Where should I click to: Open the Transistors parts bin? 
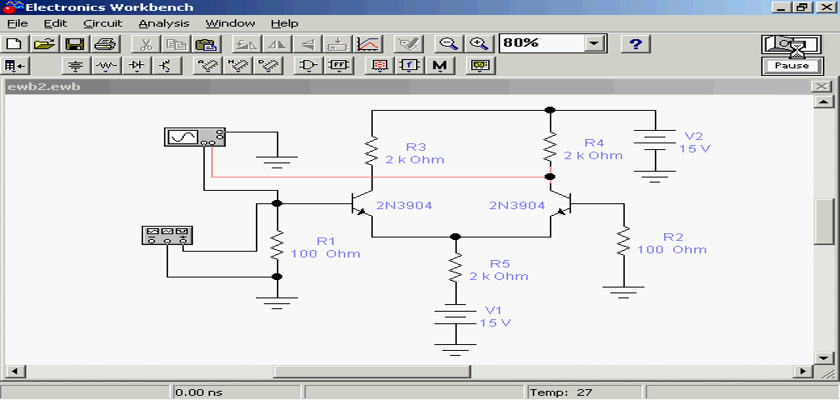[167, 66]
